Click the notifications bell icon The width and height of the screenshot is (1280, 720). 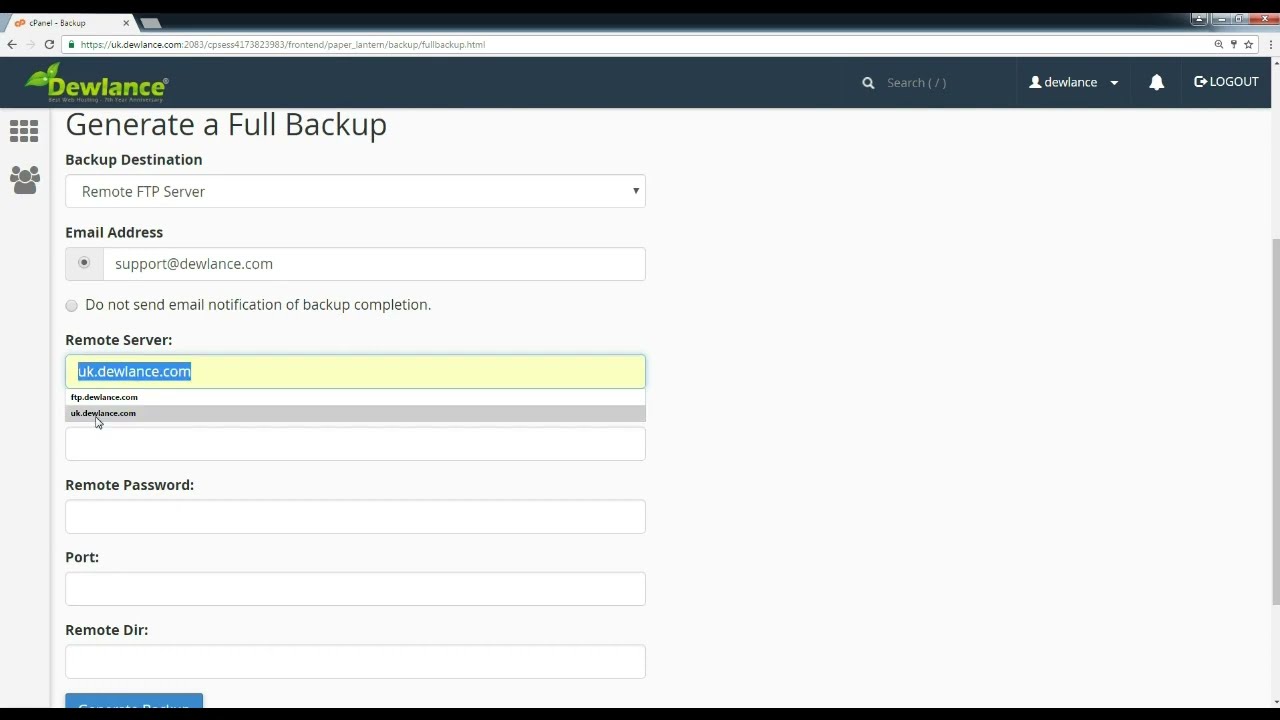pos(1156,83)
